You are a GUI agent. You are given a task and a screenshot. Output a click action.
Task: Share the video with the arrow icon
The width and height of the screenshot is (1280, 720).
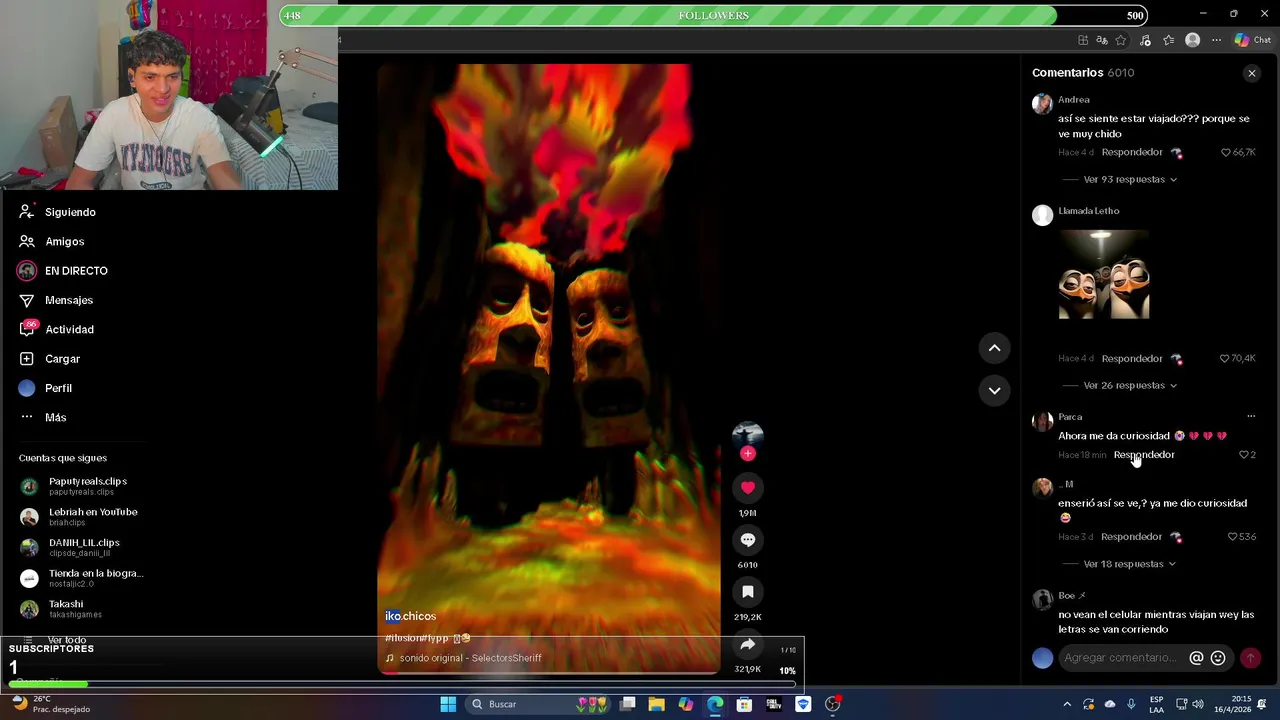pos(747,645)
